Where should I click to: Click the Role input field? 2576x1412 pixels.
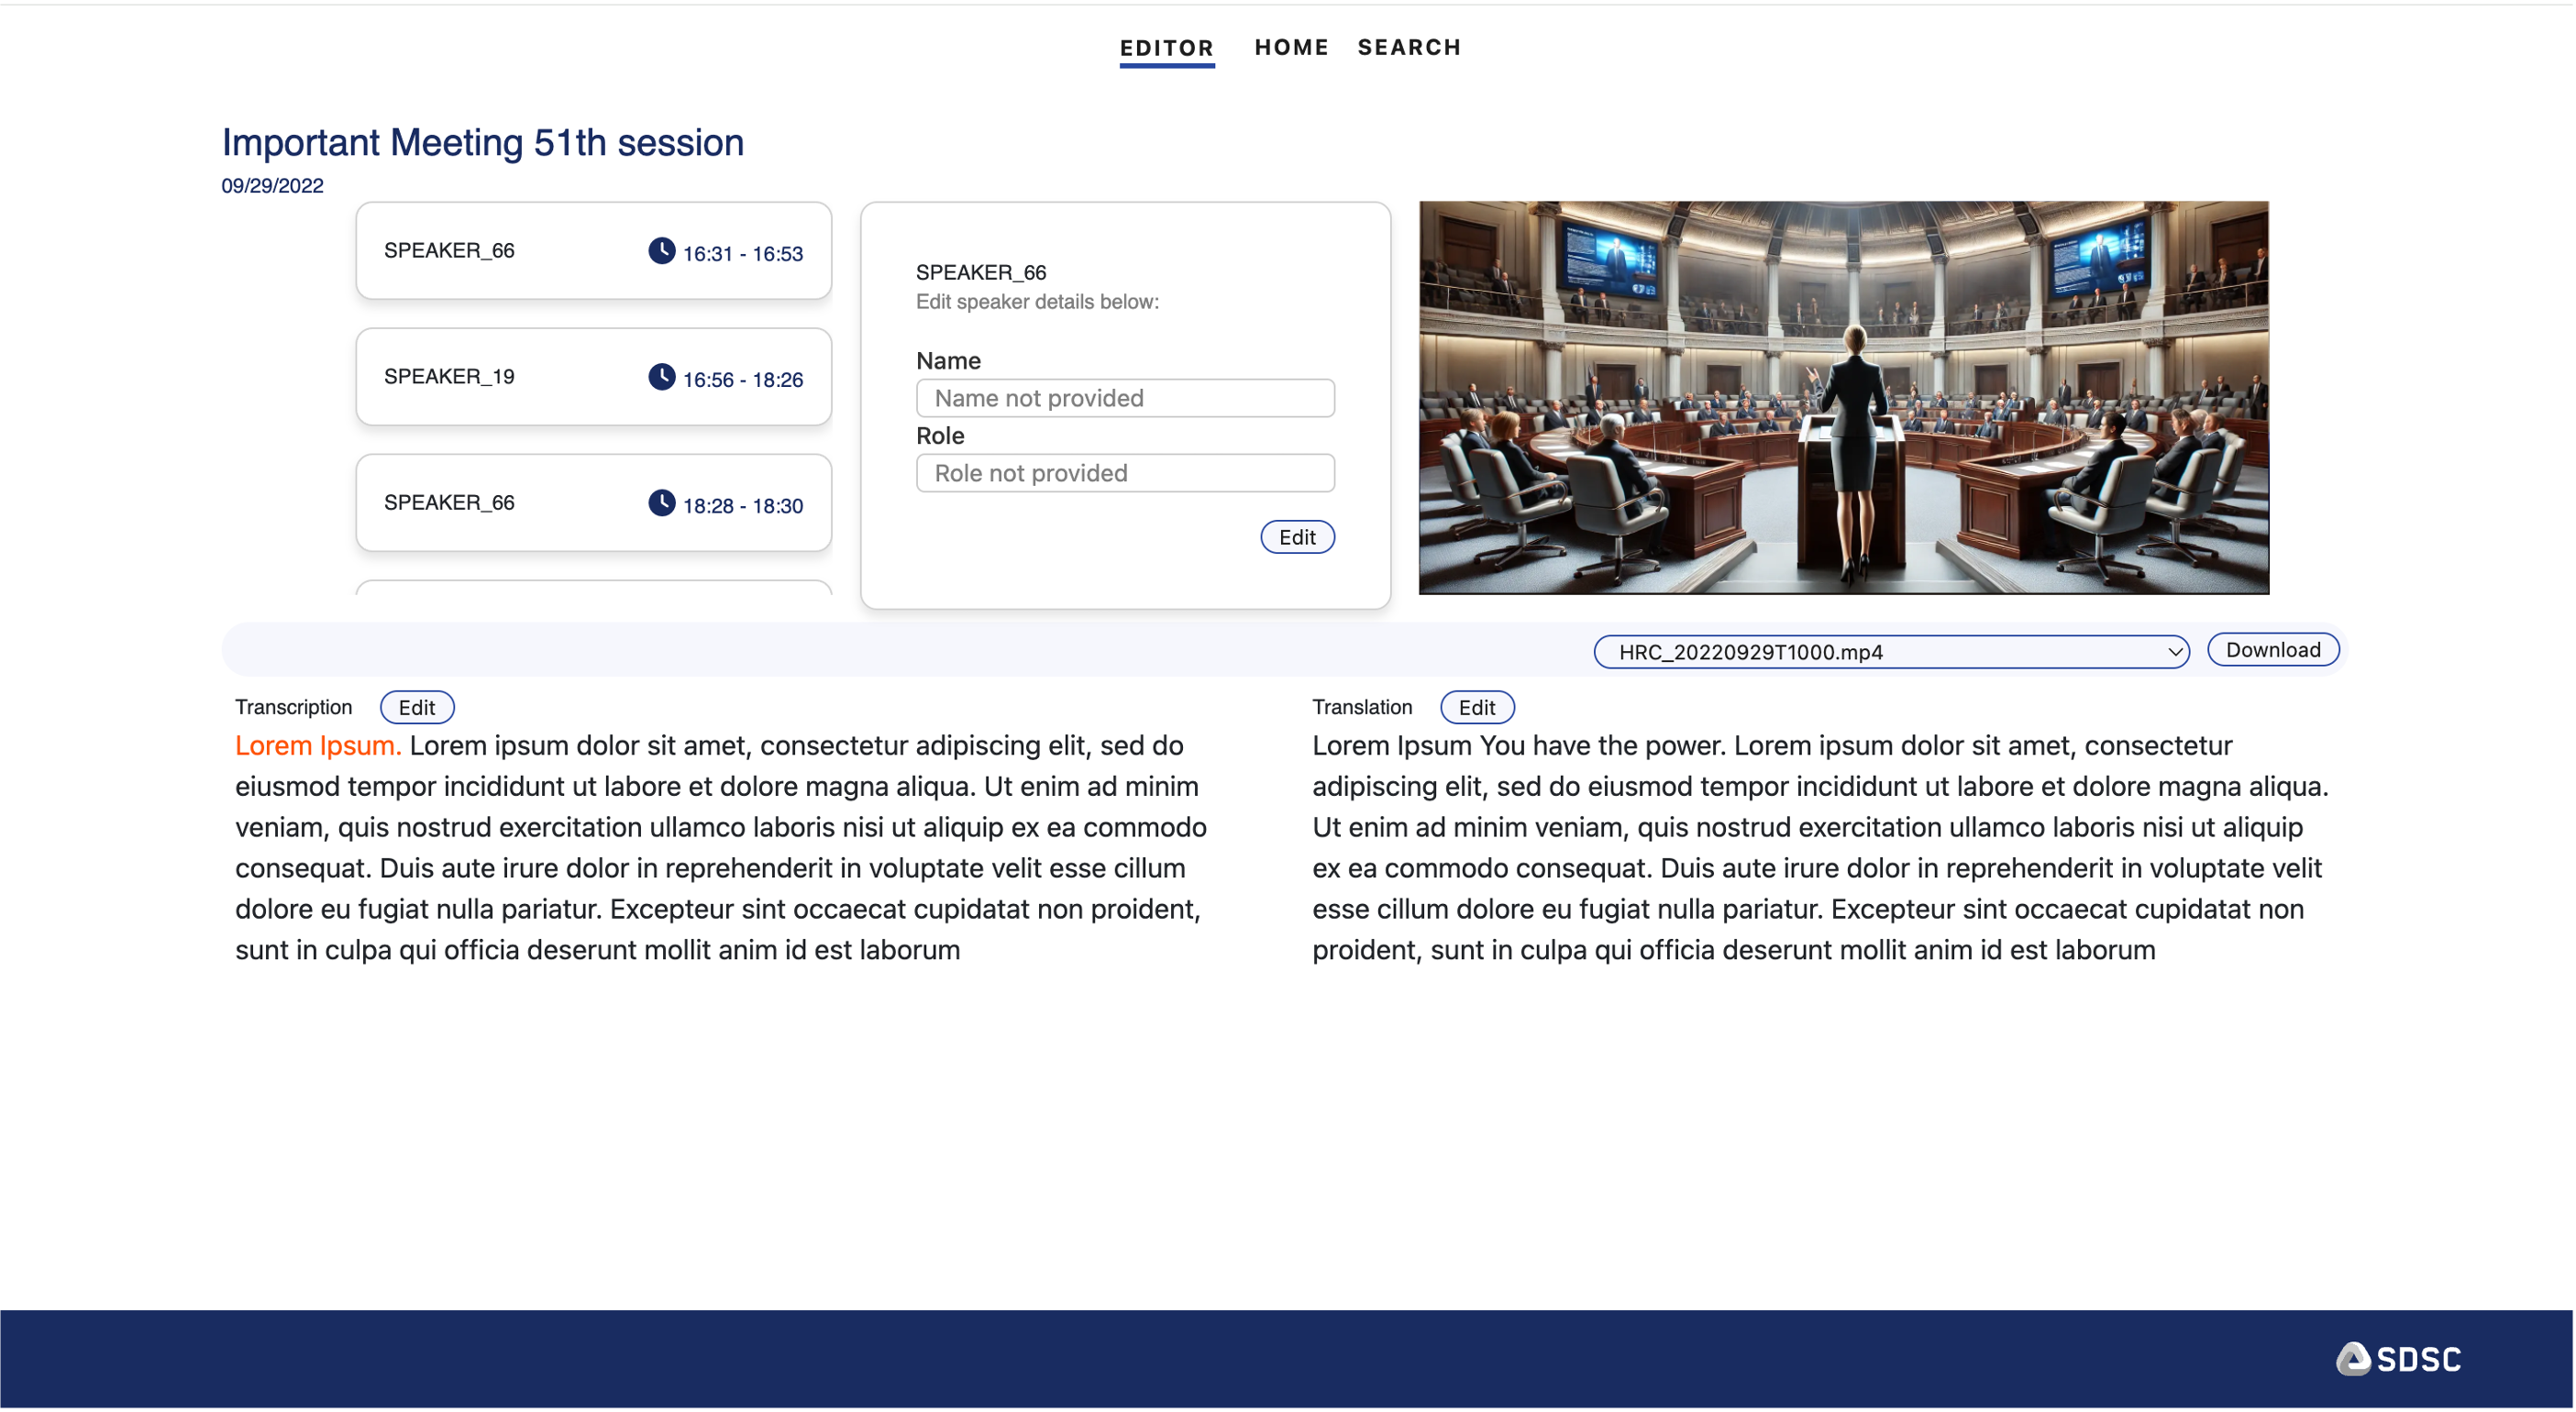(x=1124, y=473)
